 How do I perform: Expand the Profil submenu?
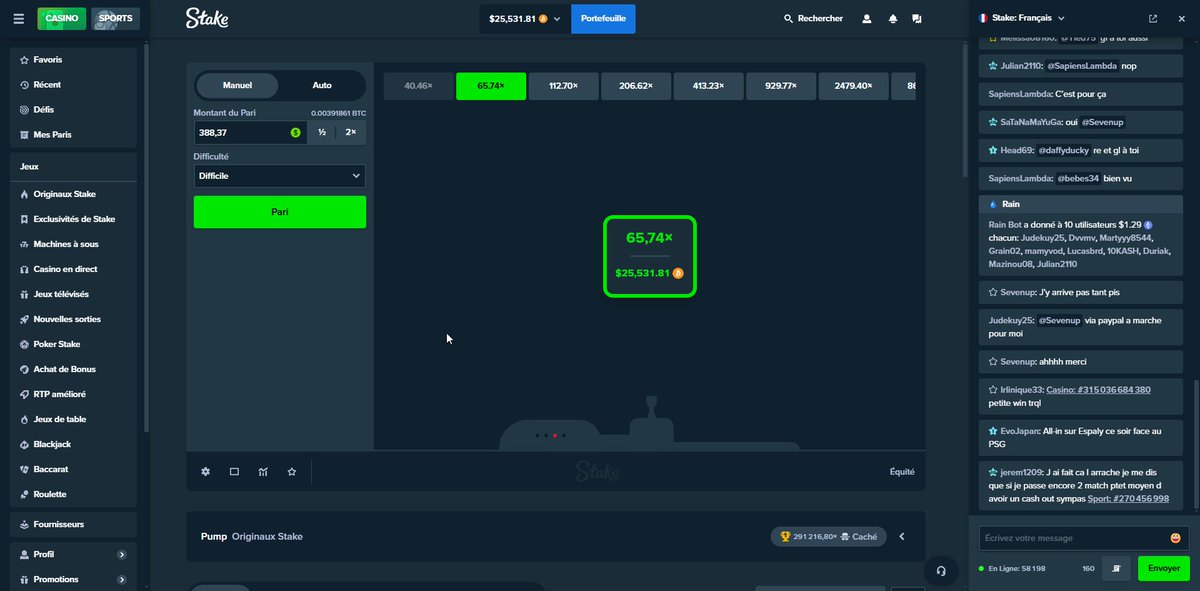[122, 554]
